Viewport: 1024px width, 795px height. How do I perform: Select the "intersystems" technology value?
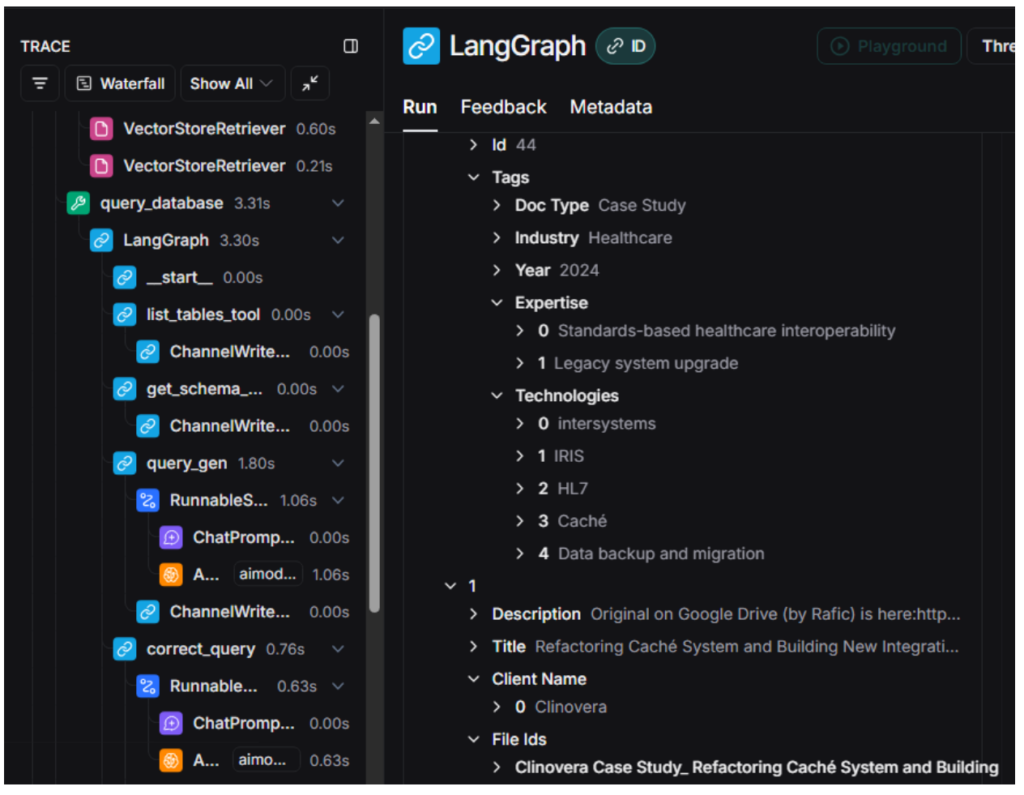(x=607, y=424)
